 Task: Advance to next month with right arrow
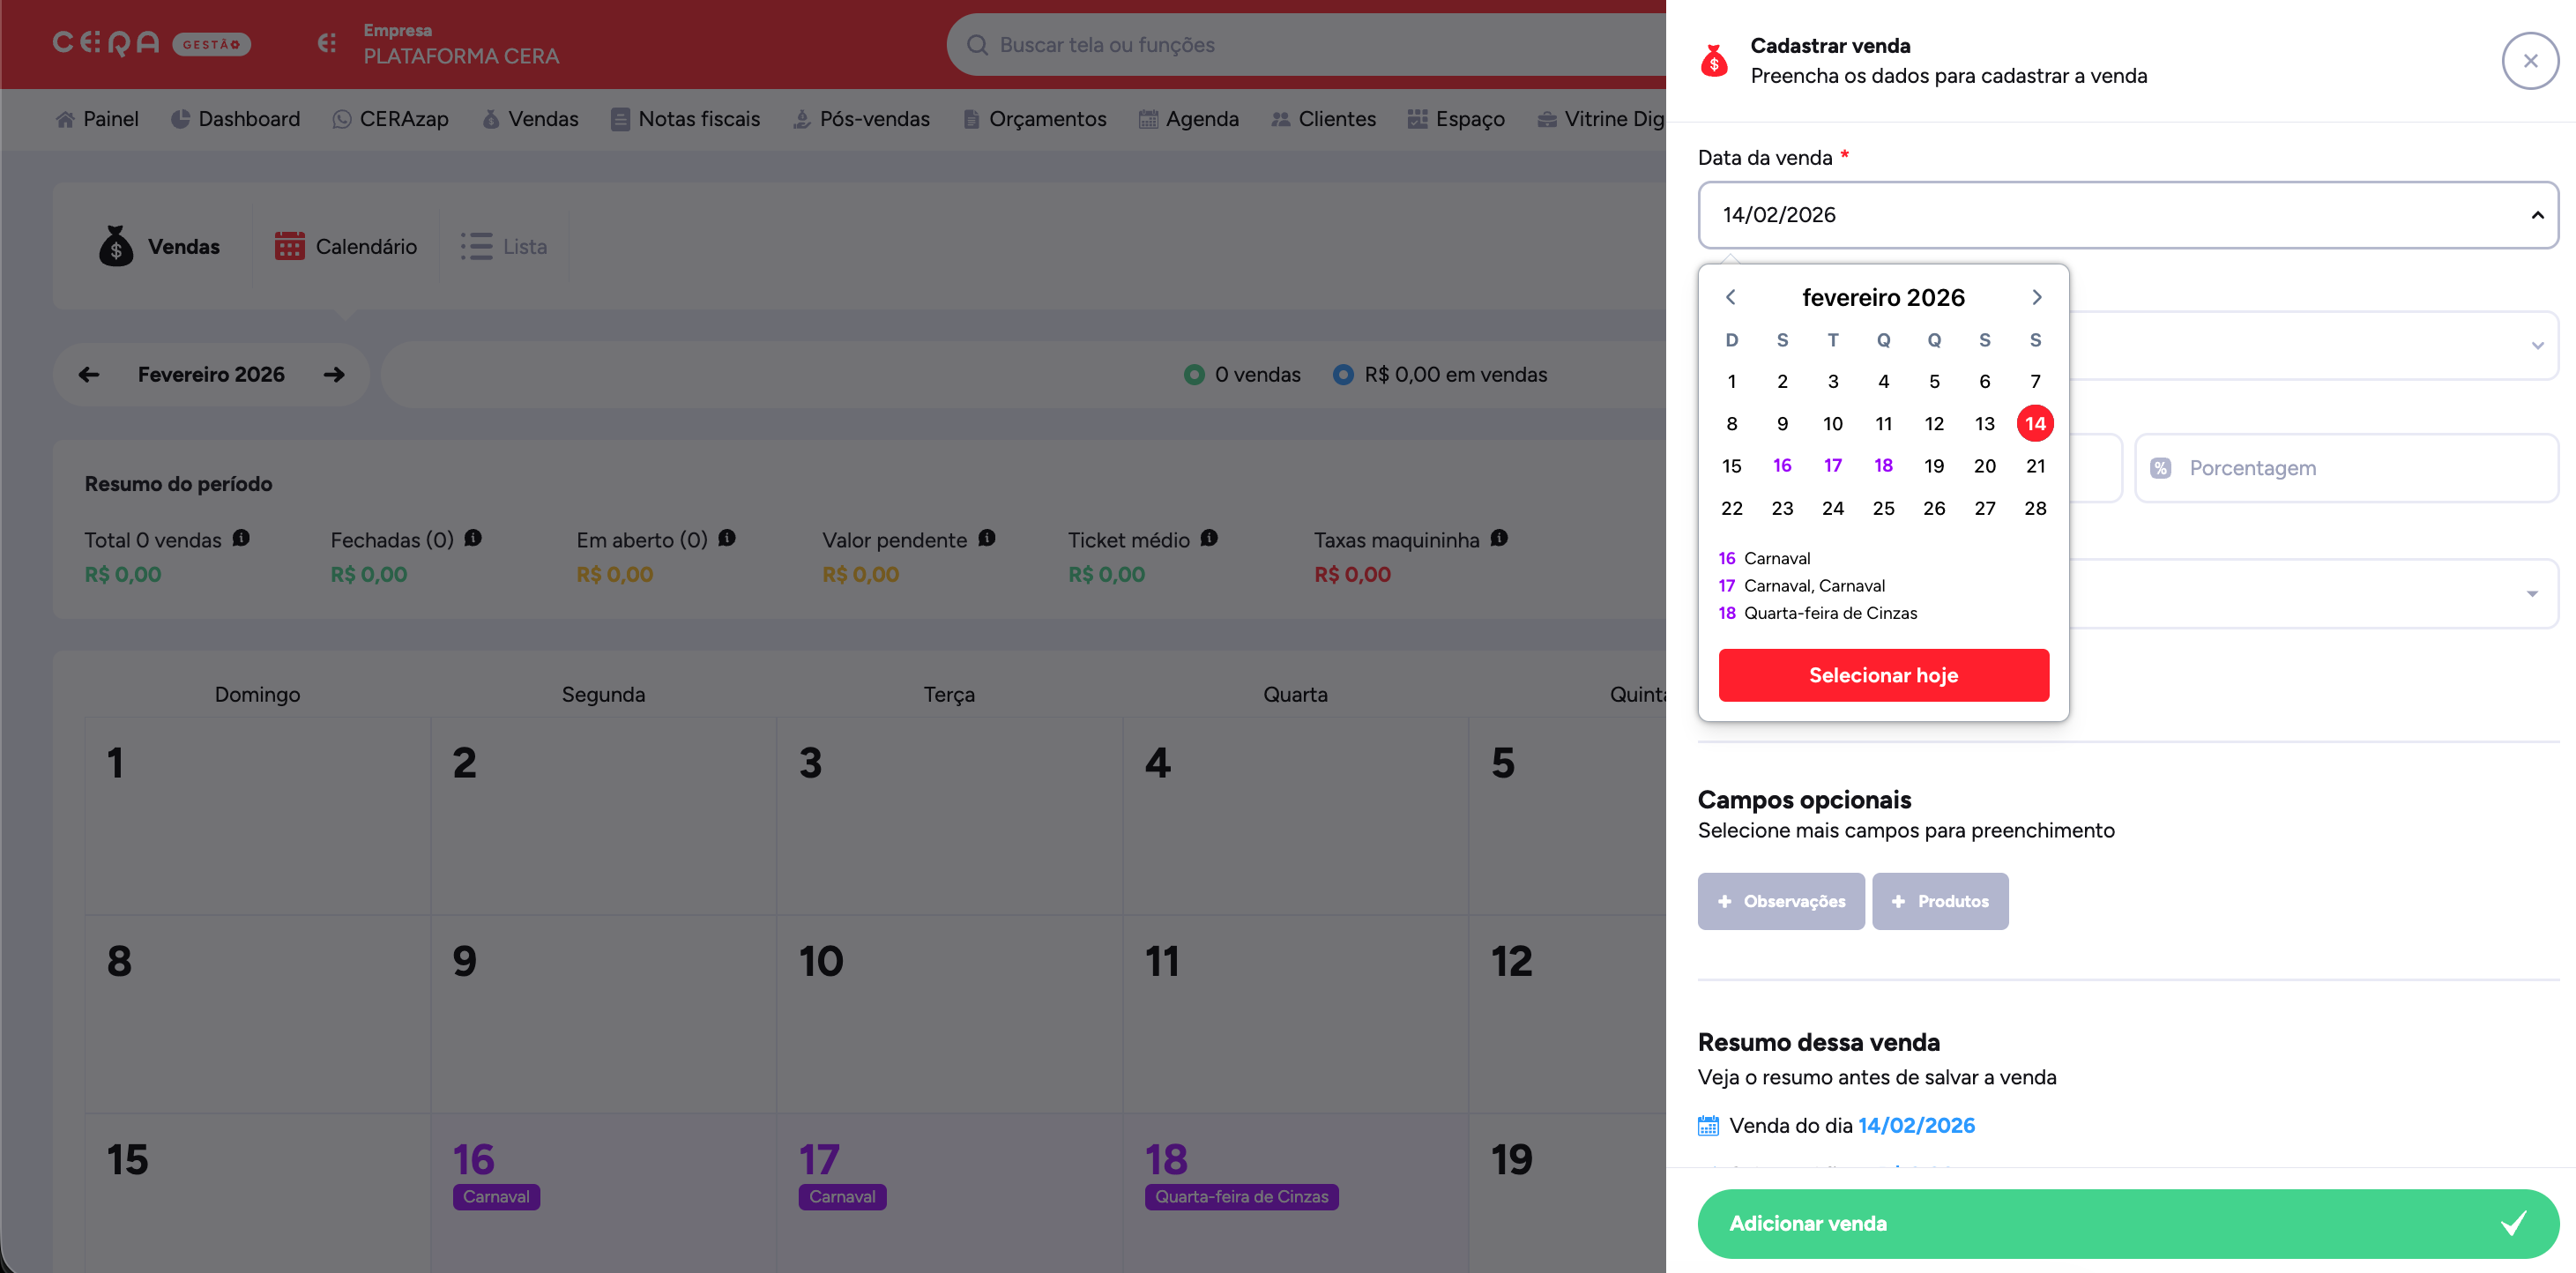(334, 374)
